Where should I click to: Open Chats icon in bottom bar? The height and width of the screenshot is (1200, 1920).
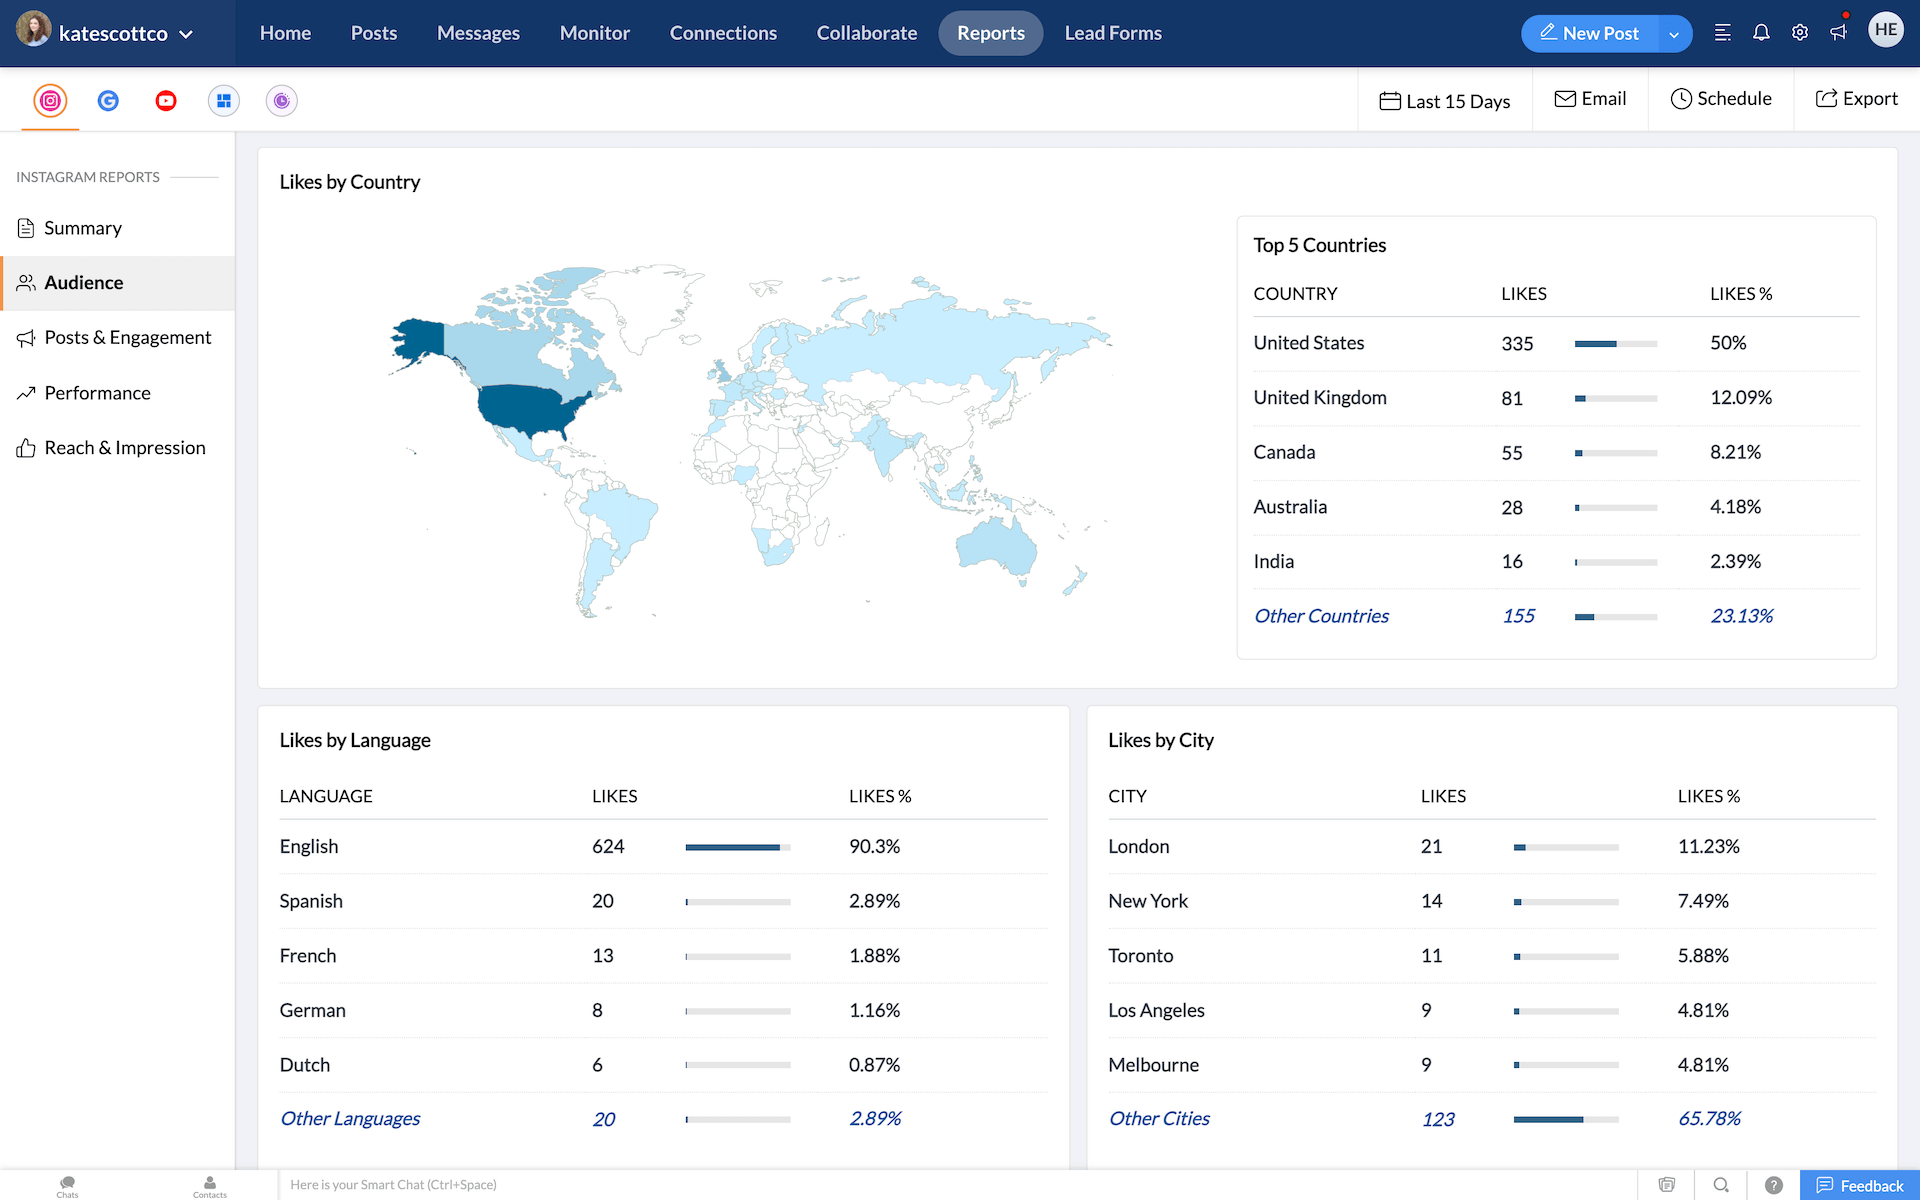point(67,1185)
